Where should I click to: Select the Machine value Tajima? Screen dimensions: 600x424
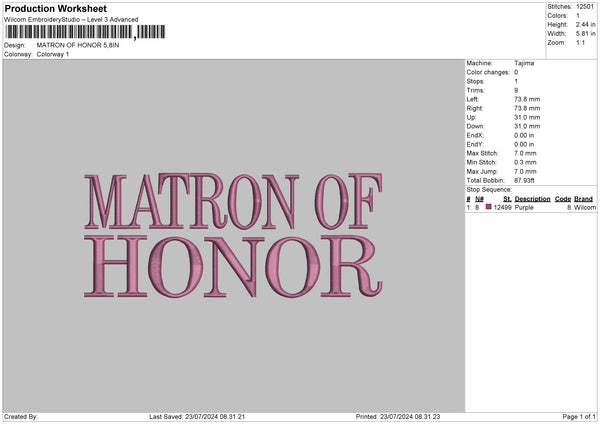click(524, 63)
